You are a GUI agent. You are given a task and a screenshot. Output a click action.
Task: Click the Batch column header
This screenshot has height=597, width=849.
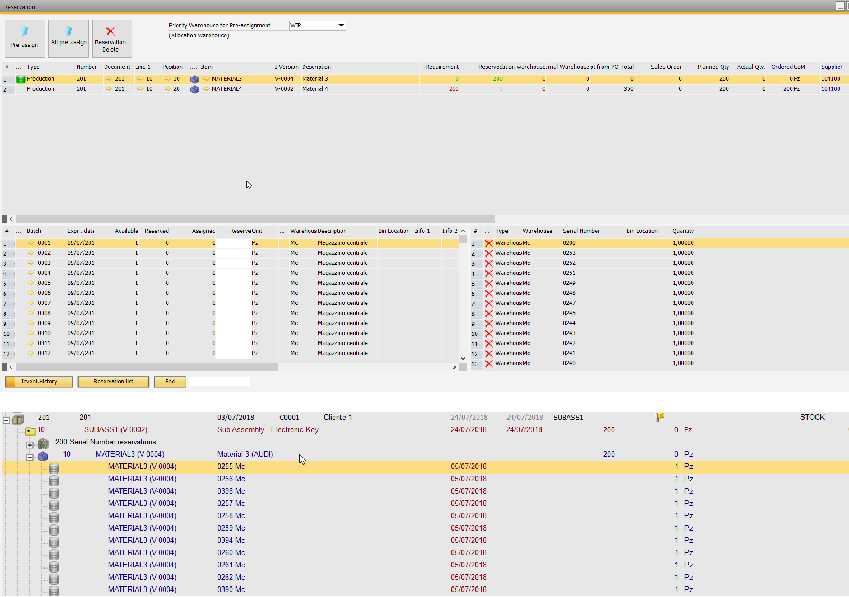coord(34,231)
